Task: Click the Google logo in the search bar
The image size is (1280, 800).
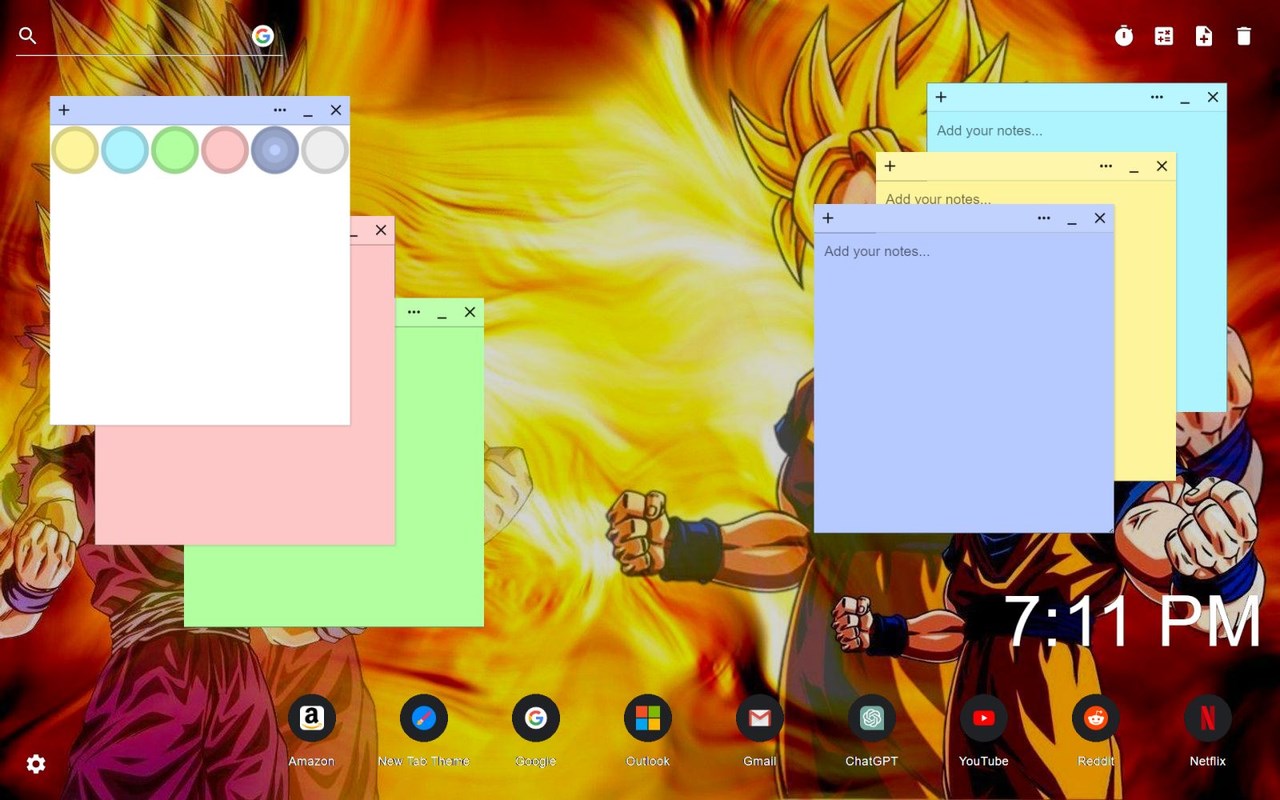Action: click(263, 36)
